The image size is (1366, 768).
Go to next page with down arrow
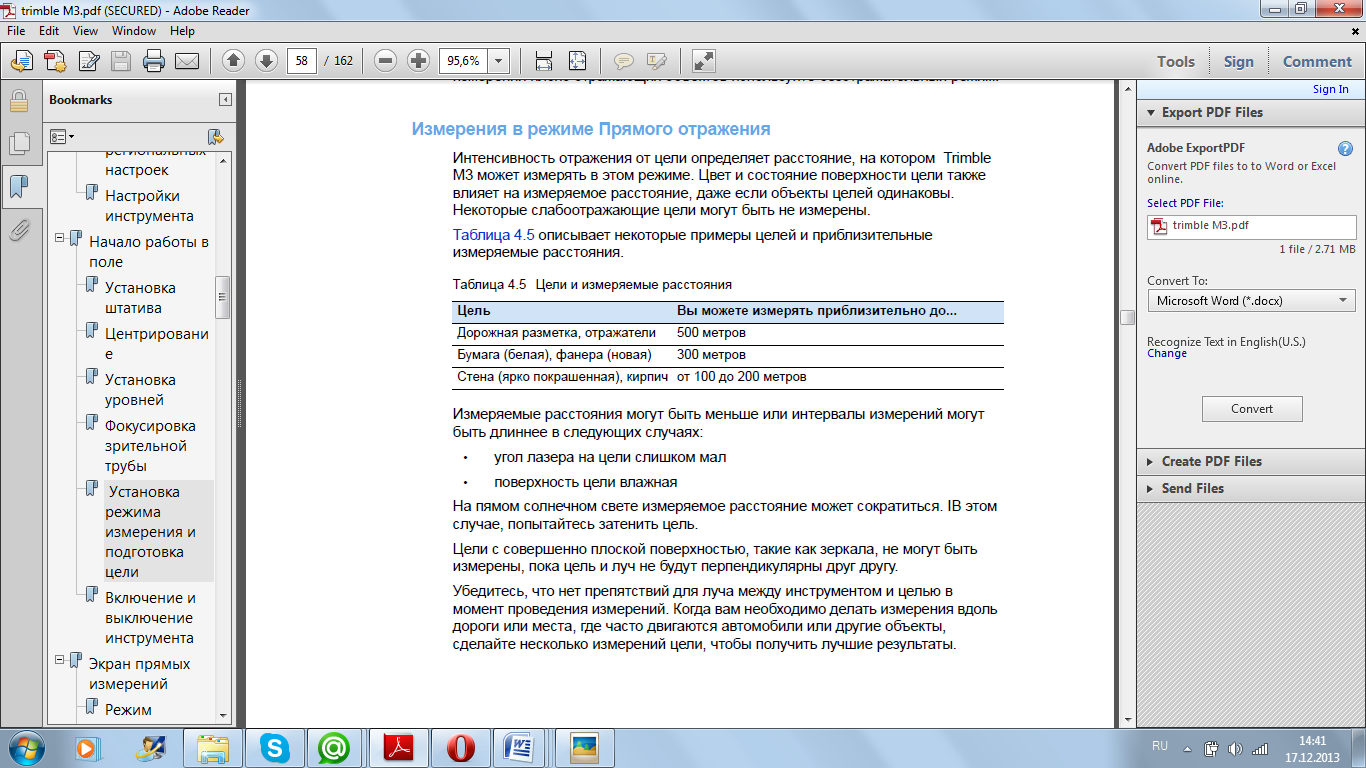click(266, 61)
